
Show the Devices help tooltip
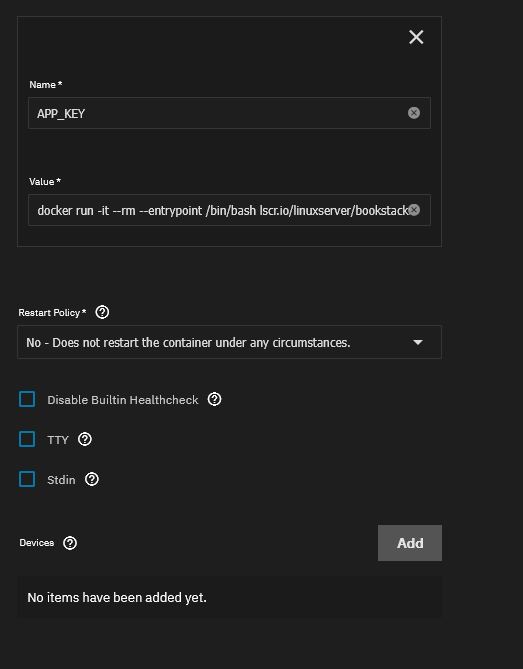click(x=70, y=543)
